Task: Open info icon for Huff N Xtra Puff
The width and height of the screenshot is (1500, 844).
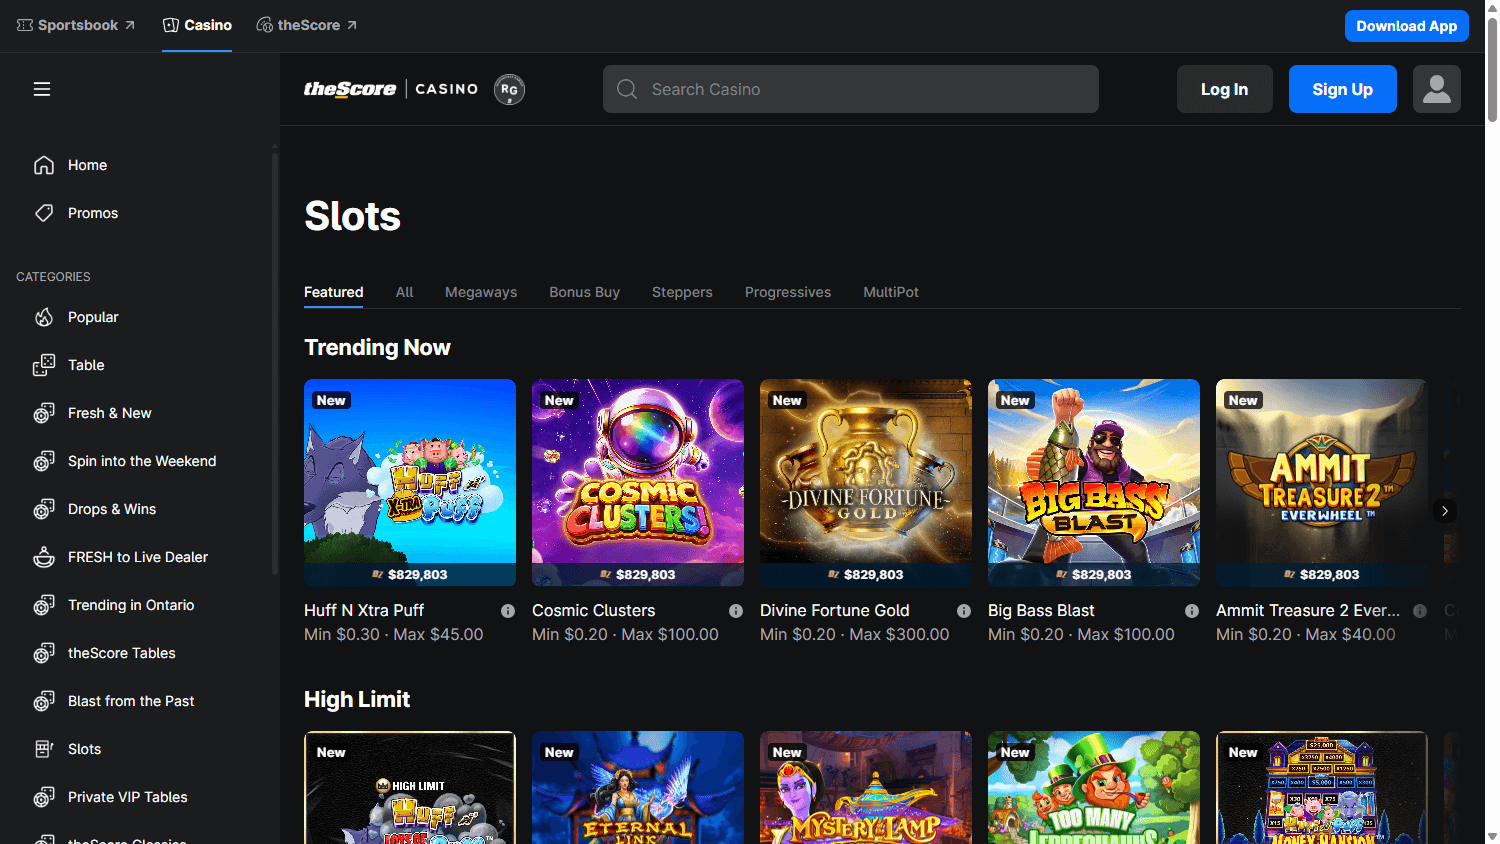Action: click(x=508, y=611)
